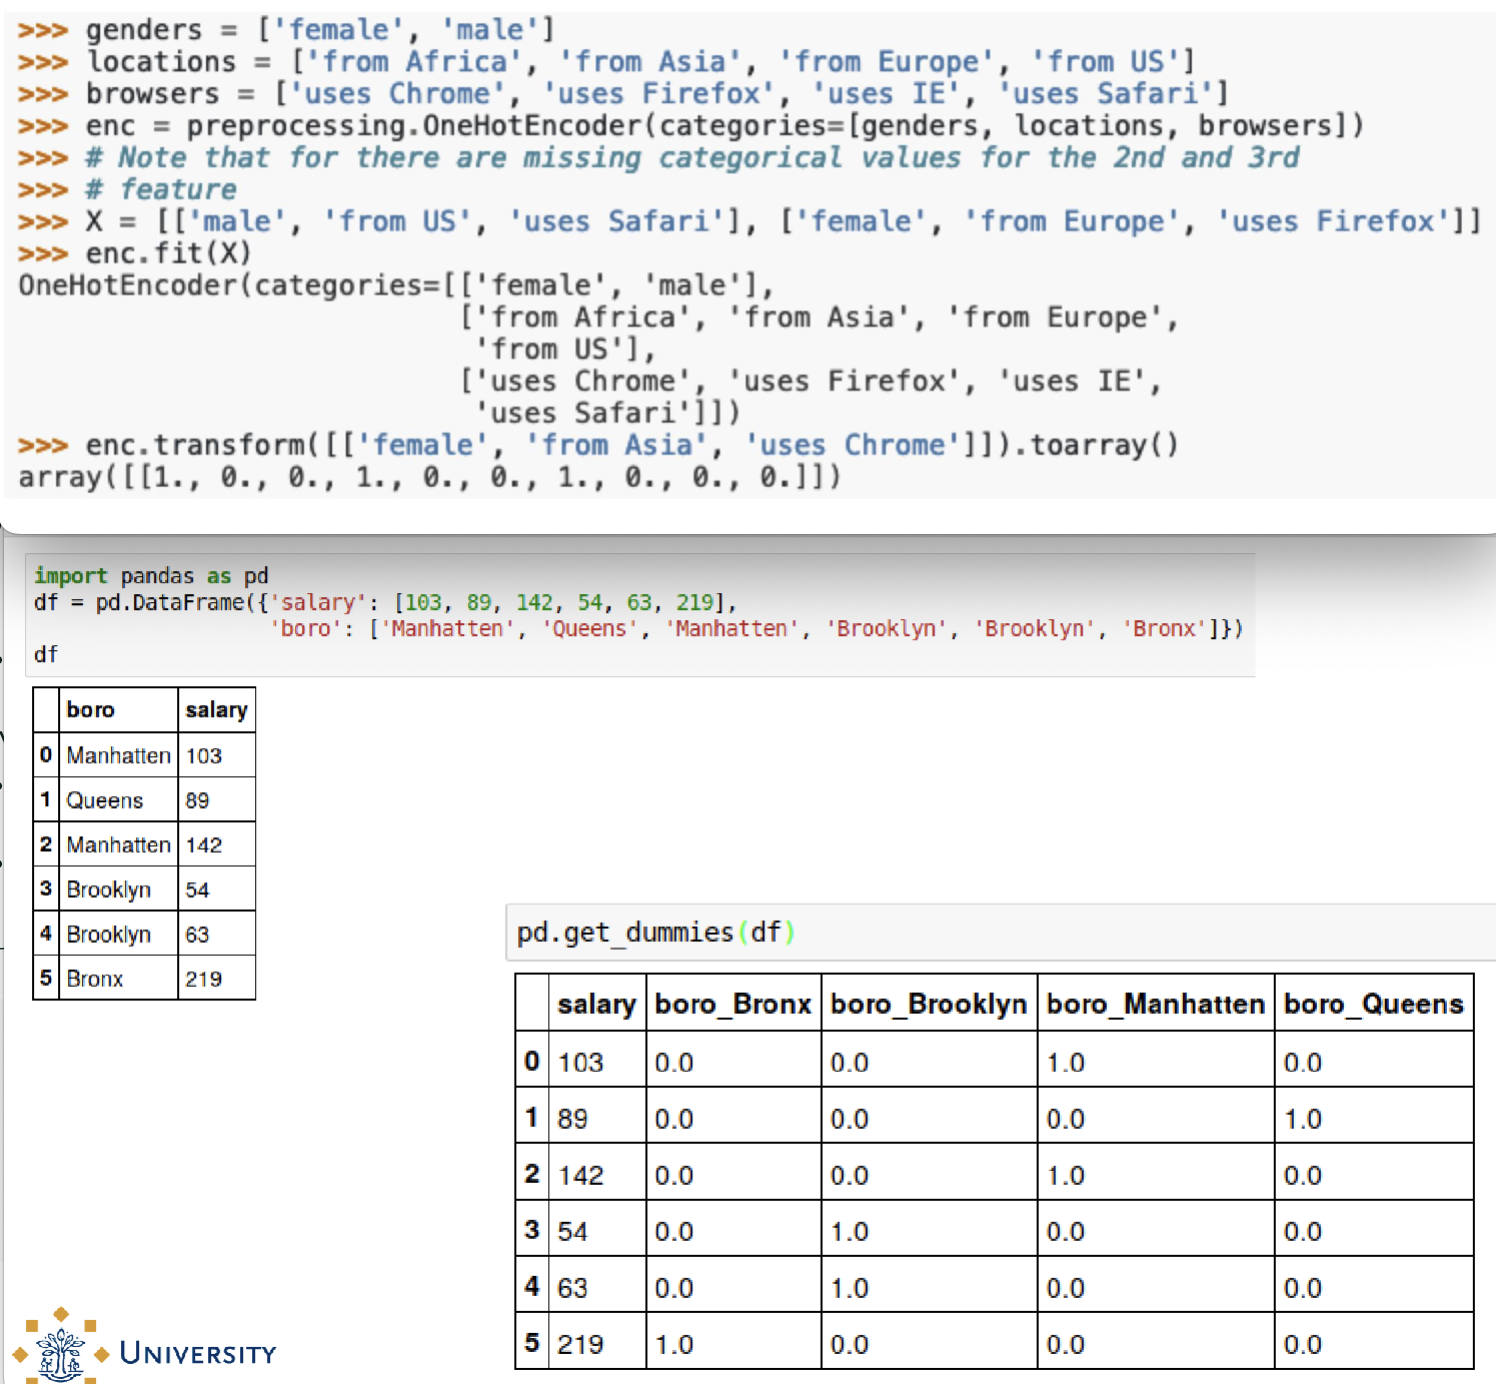Click the UNIVERSITY wordmark text
1496x1384 pixels.
[198, 1354]
